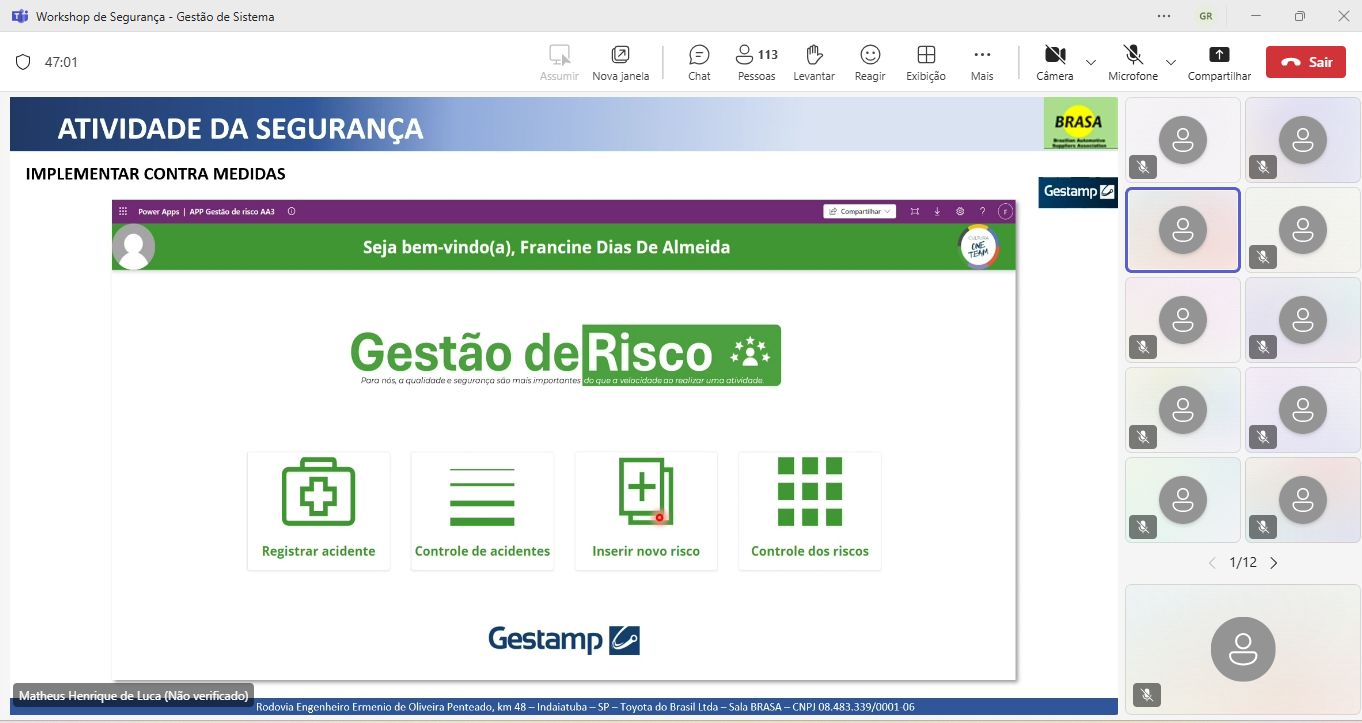Click the Assumir control button
The image size is (1362, 723).
point(559,62)
